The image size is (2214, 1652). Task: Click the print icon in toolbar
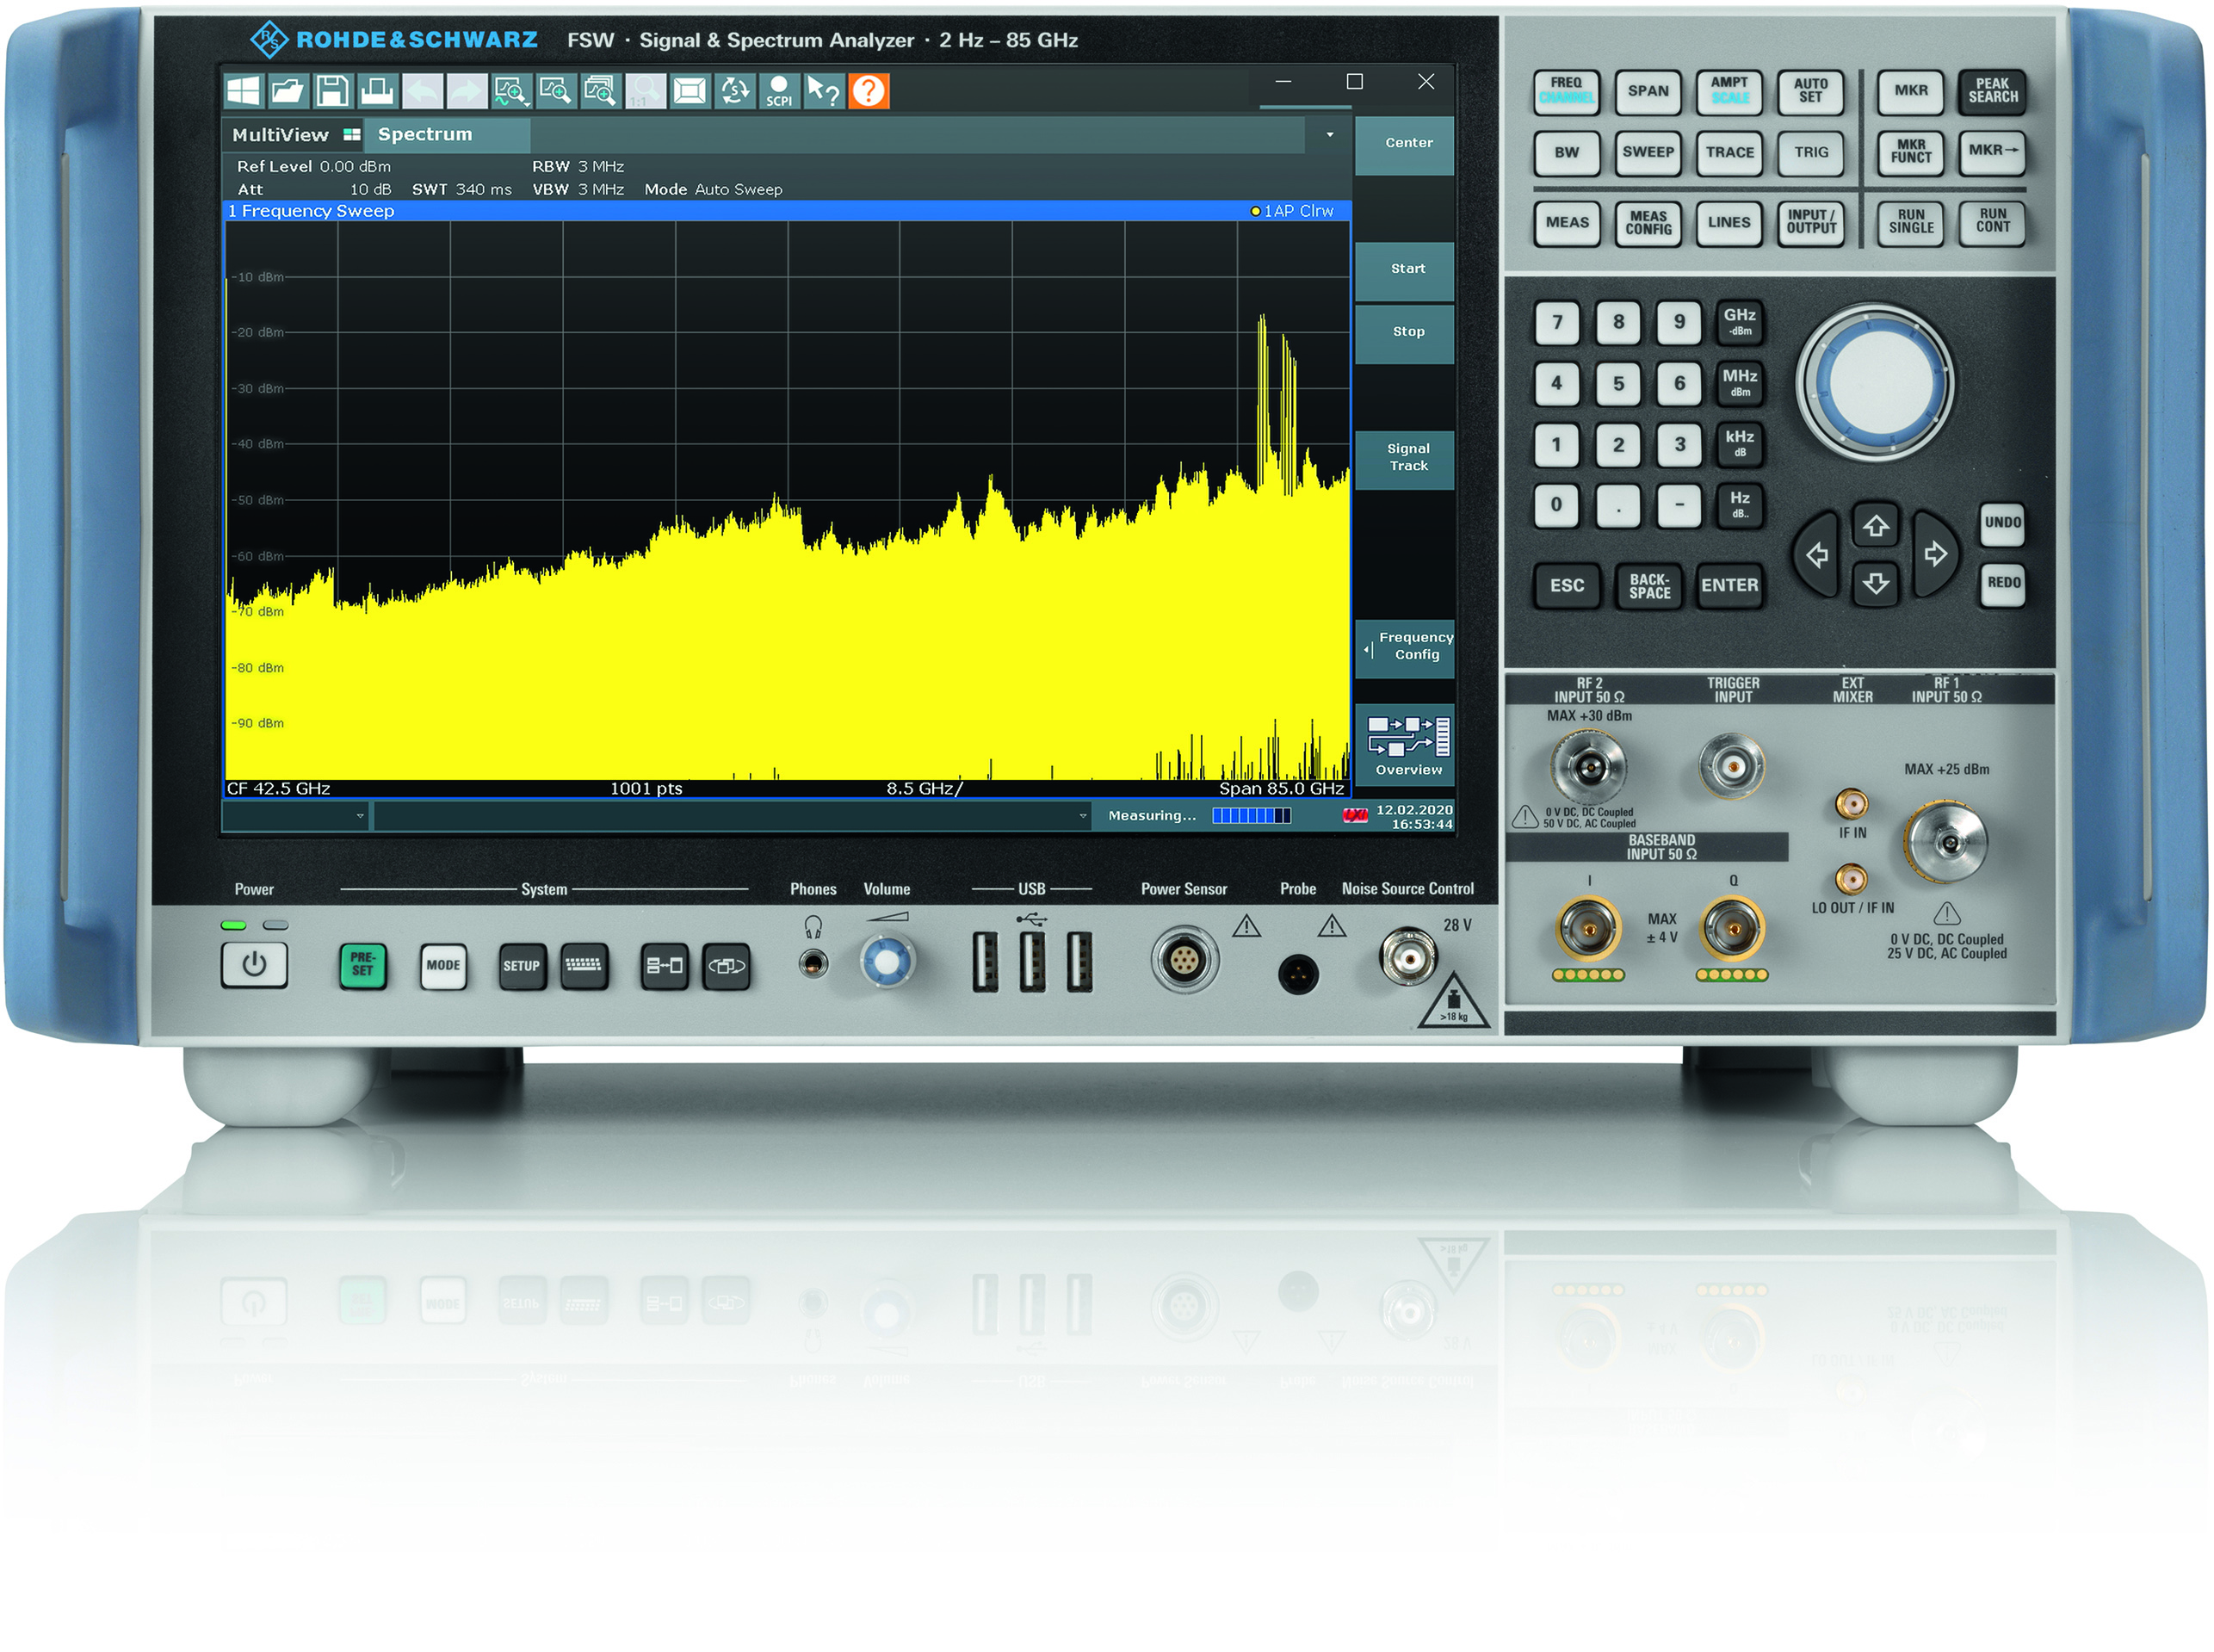tap(377, 91)
